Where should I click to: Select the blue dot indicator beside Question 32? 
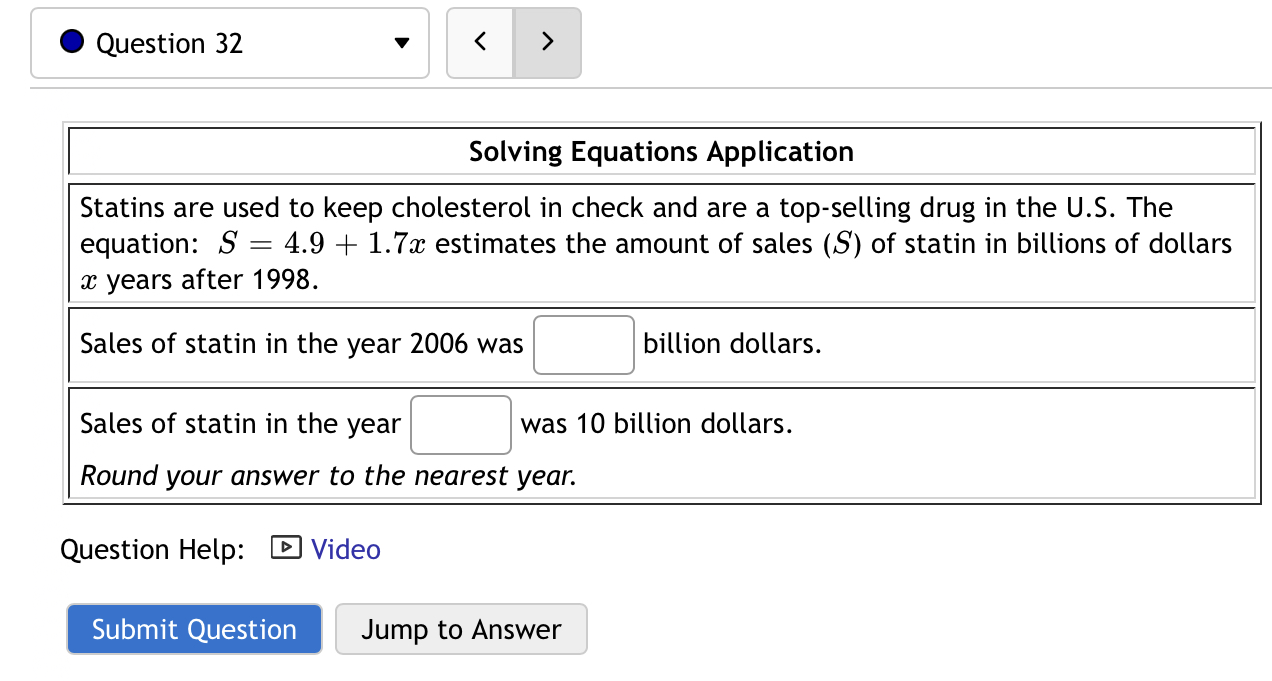70,42
